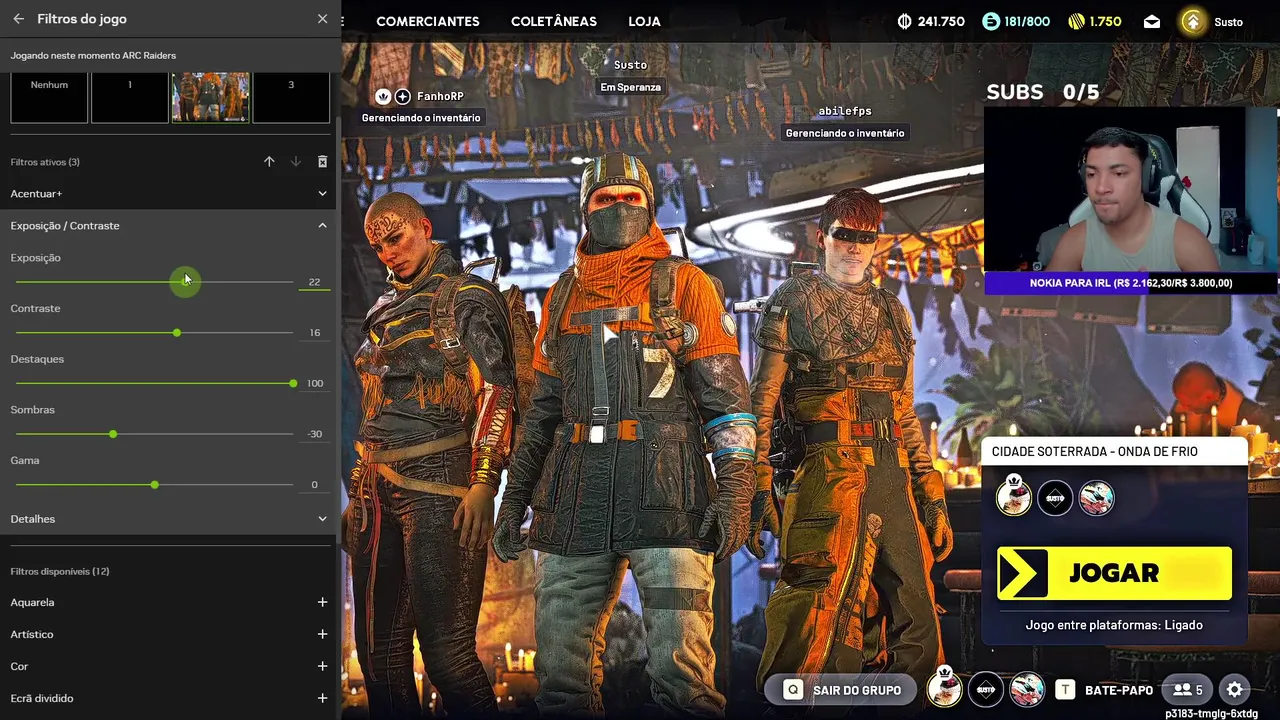Edit the Exposição value field showing 22
This screenshot has height=720, width=1280.
[315, 282]
